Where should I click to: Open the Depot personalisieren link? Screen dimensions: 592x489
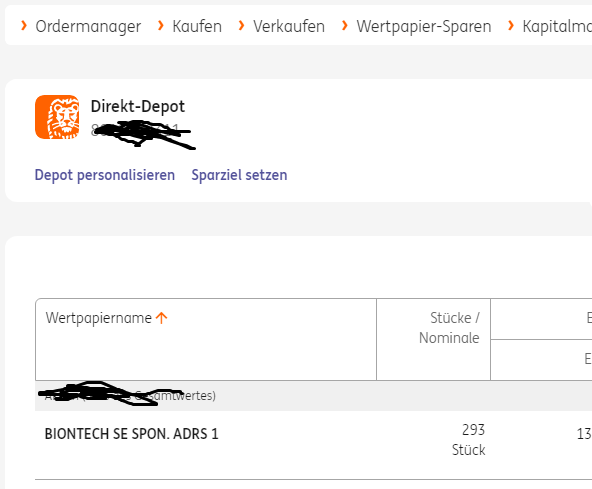coord(105,175)
